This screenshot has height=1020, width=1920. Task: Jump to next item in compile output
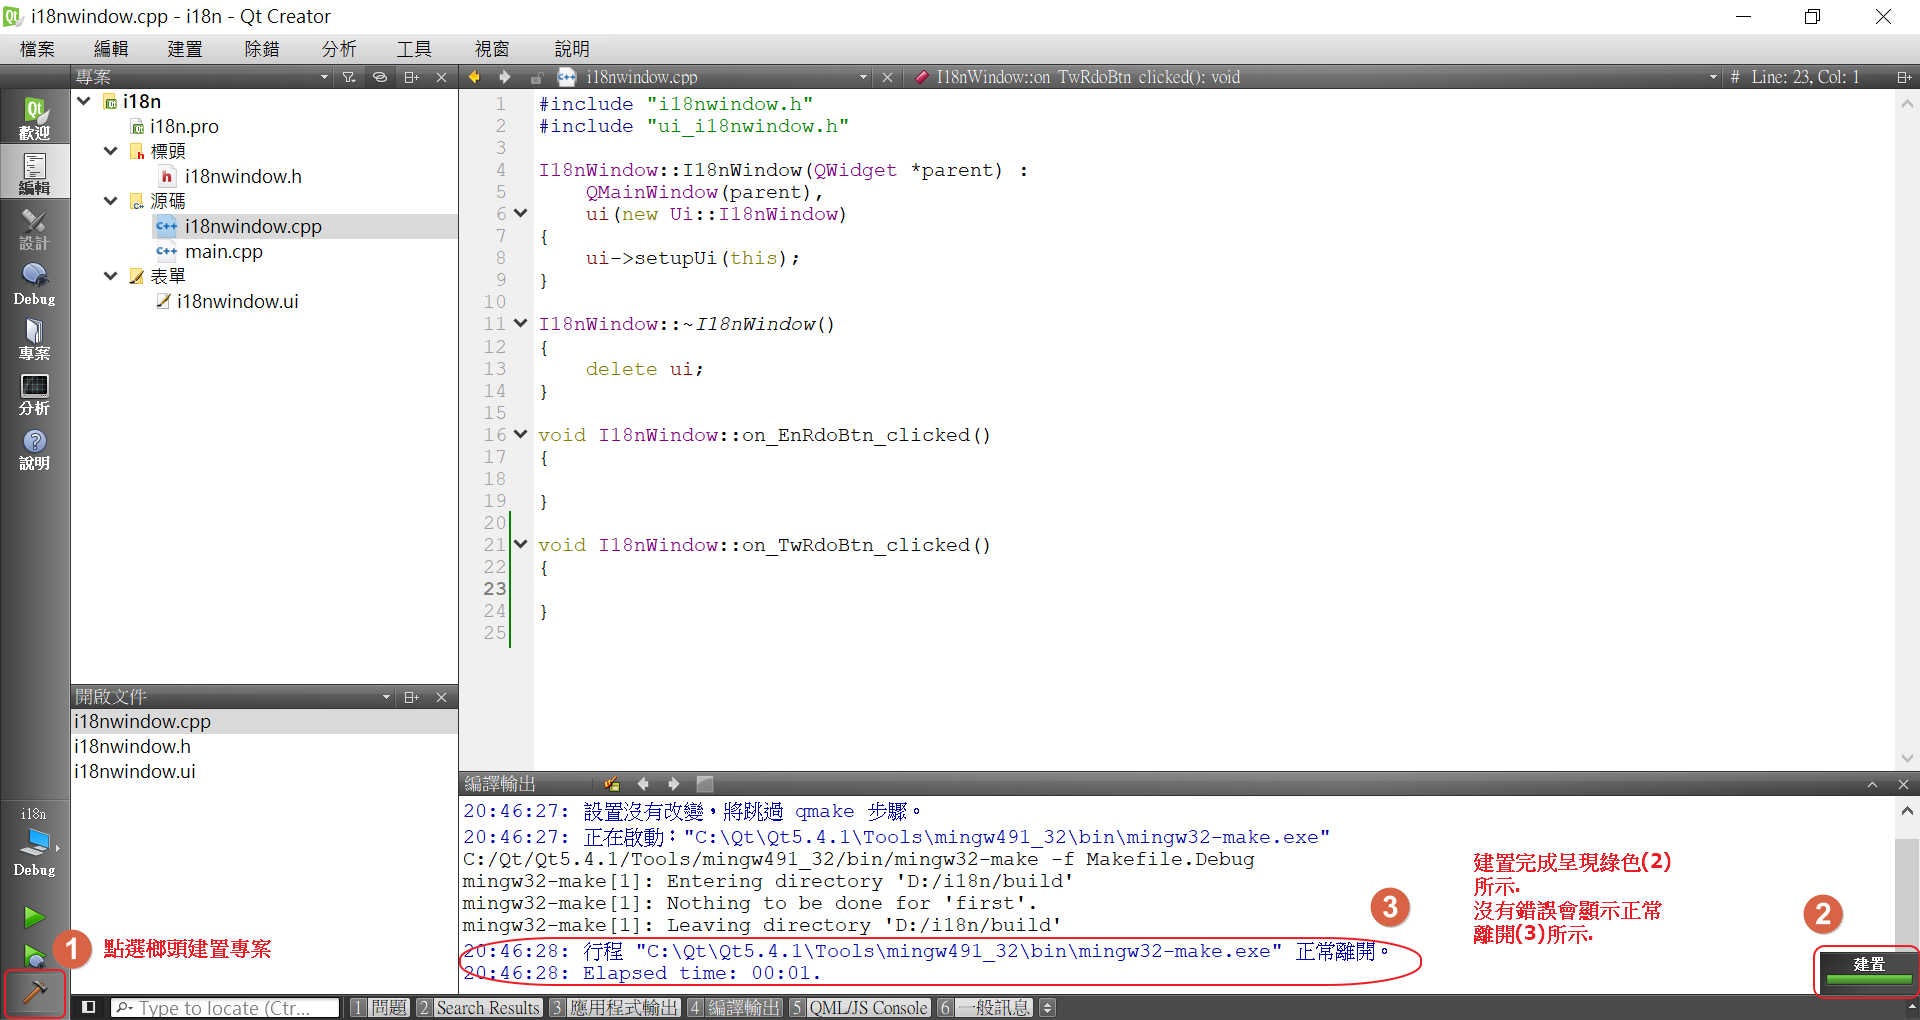(673, 784)
